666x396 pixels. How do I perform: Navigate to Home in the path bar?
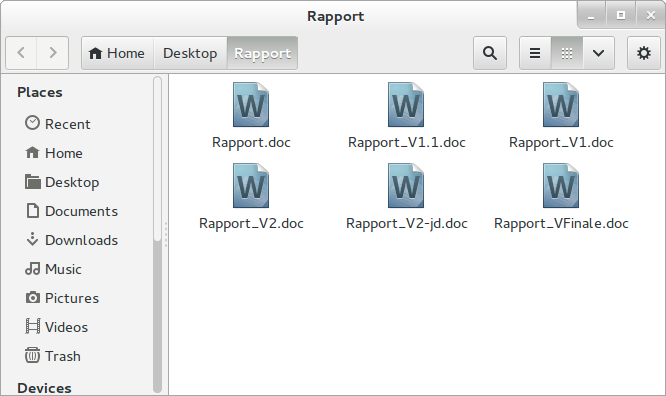click(117, 53)
